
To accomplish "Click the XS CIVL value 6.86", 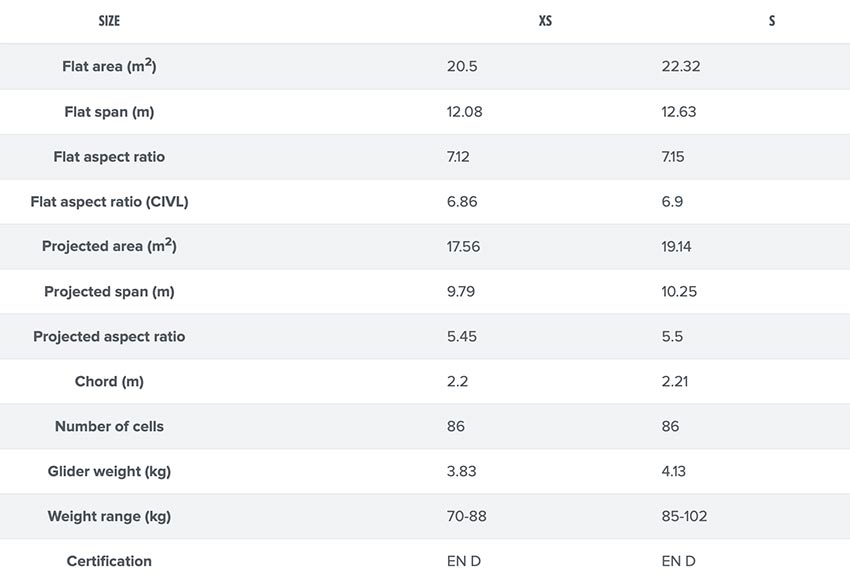I will coord(462,202).
